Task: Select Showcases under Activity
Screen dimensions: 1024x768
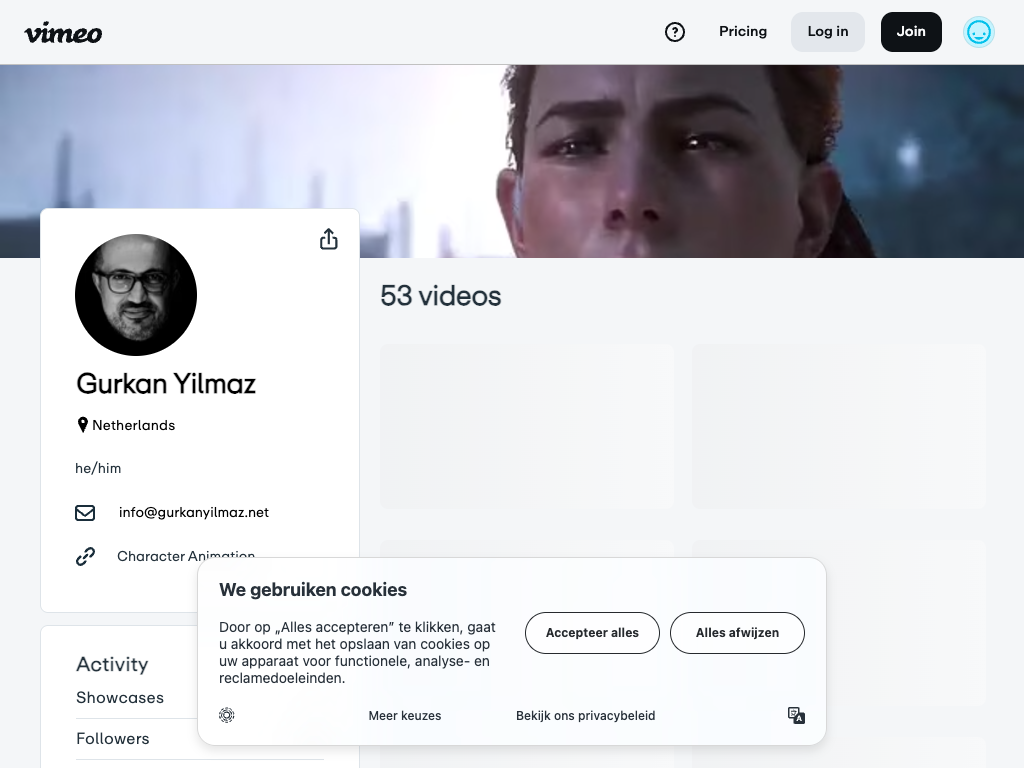Action: coord(120,698)
